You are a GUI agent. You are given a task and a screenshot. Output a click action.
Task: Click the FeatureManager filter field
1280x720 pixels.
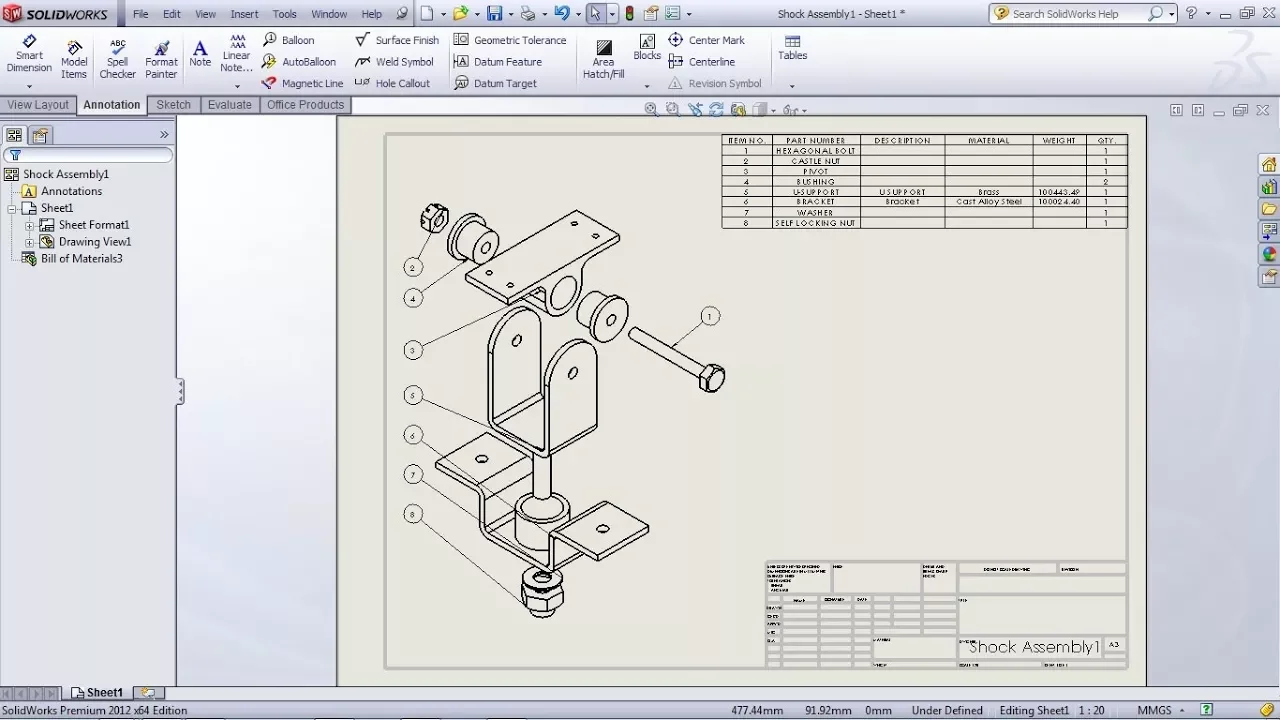[x=88, y=155]
